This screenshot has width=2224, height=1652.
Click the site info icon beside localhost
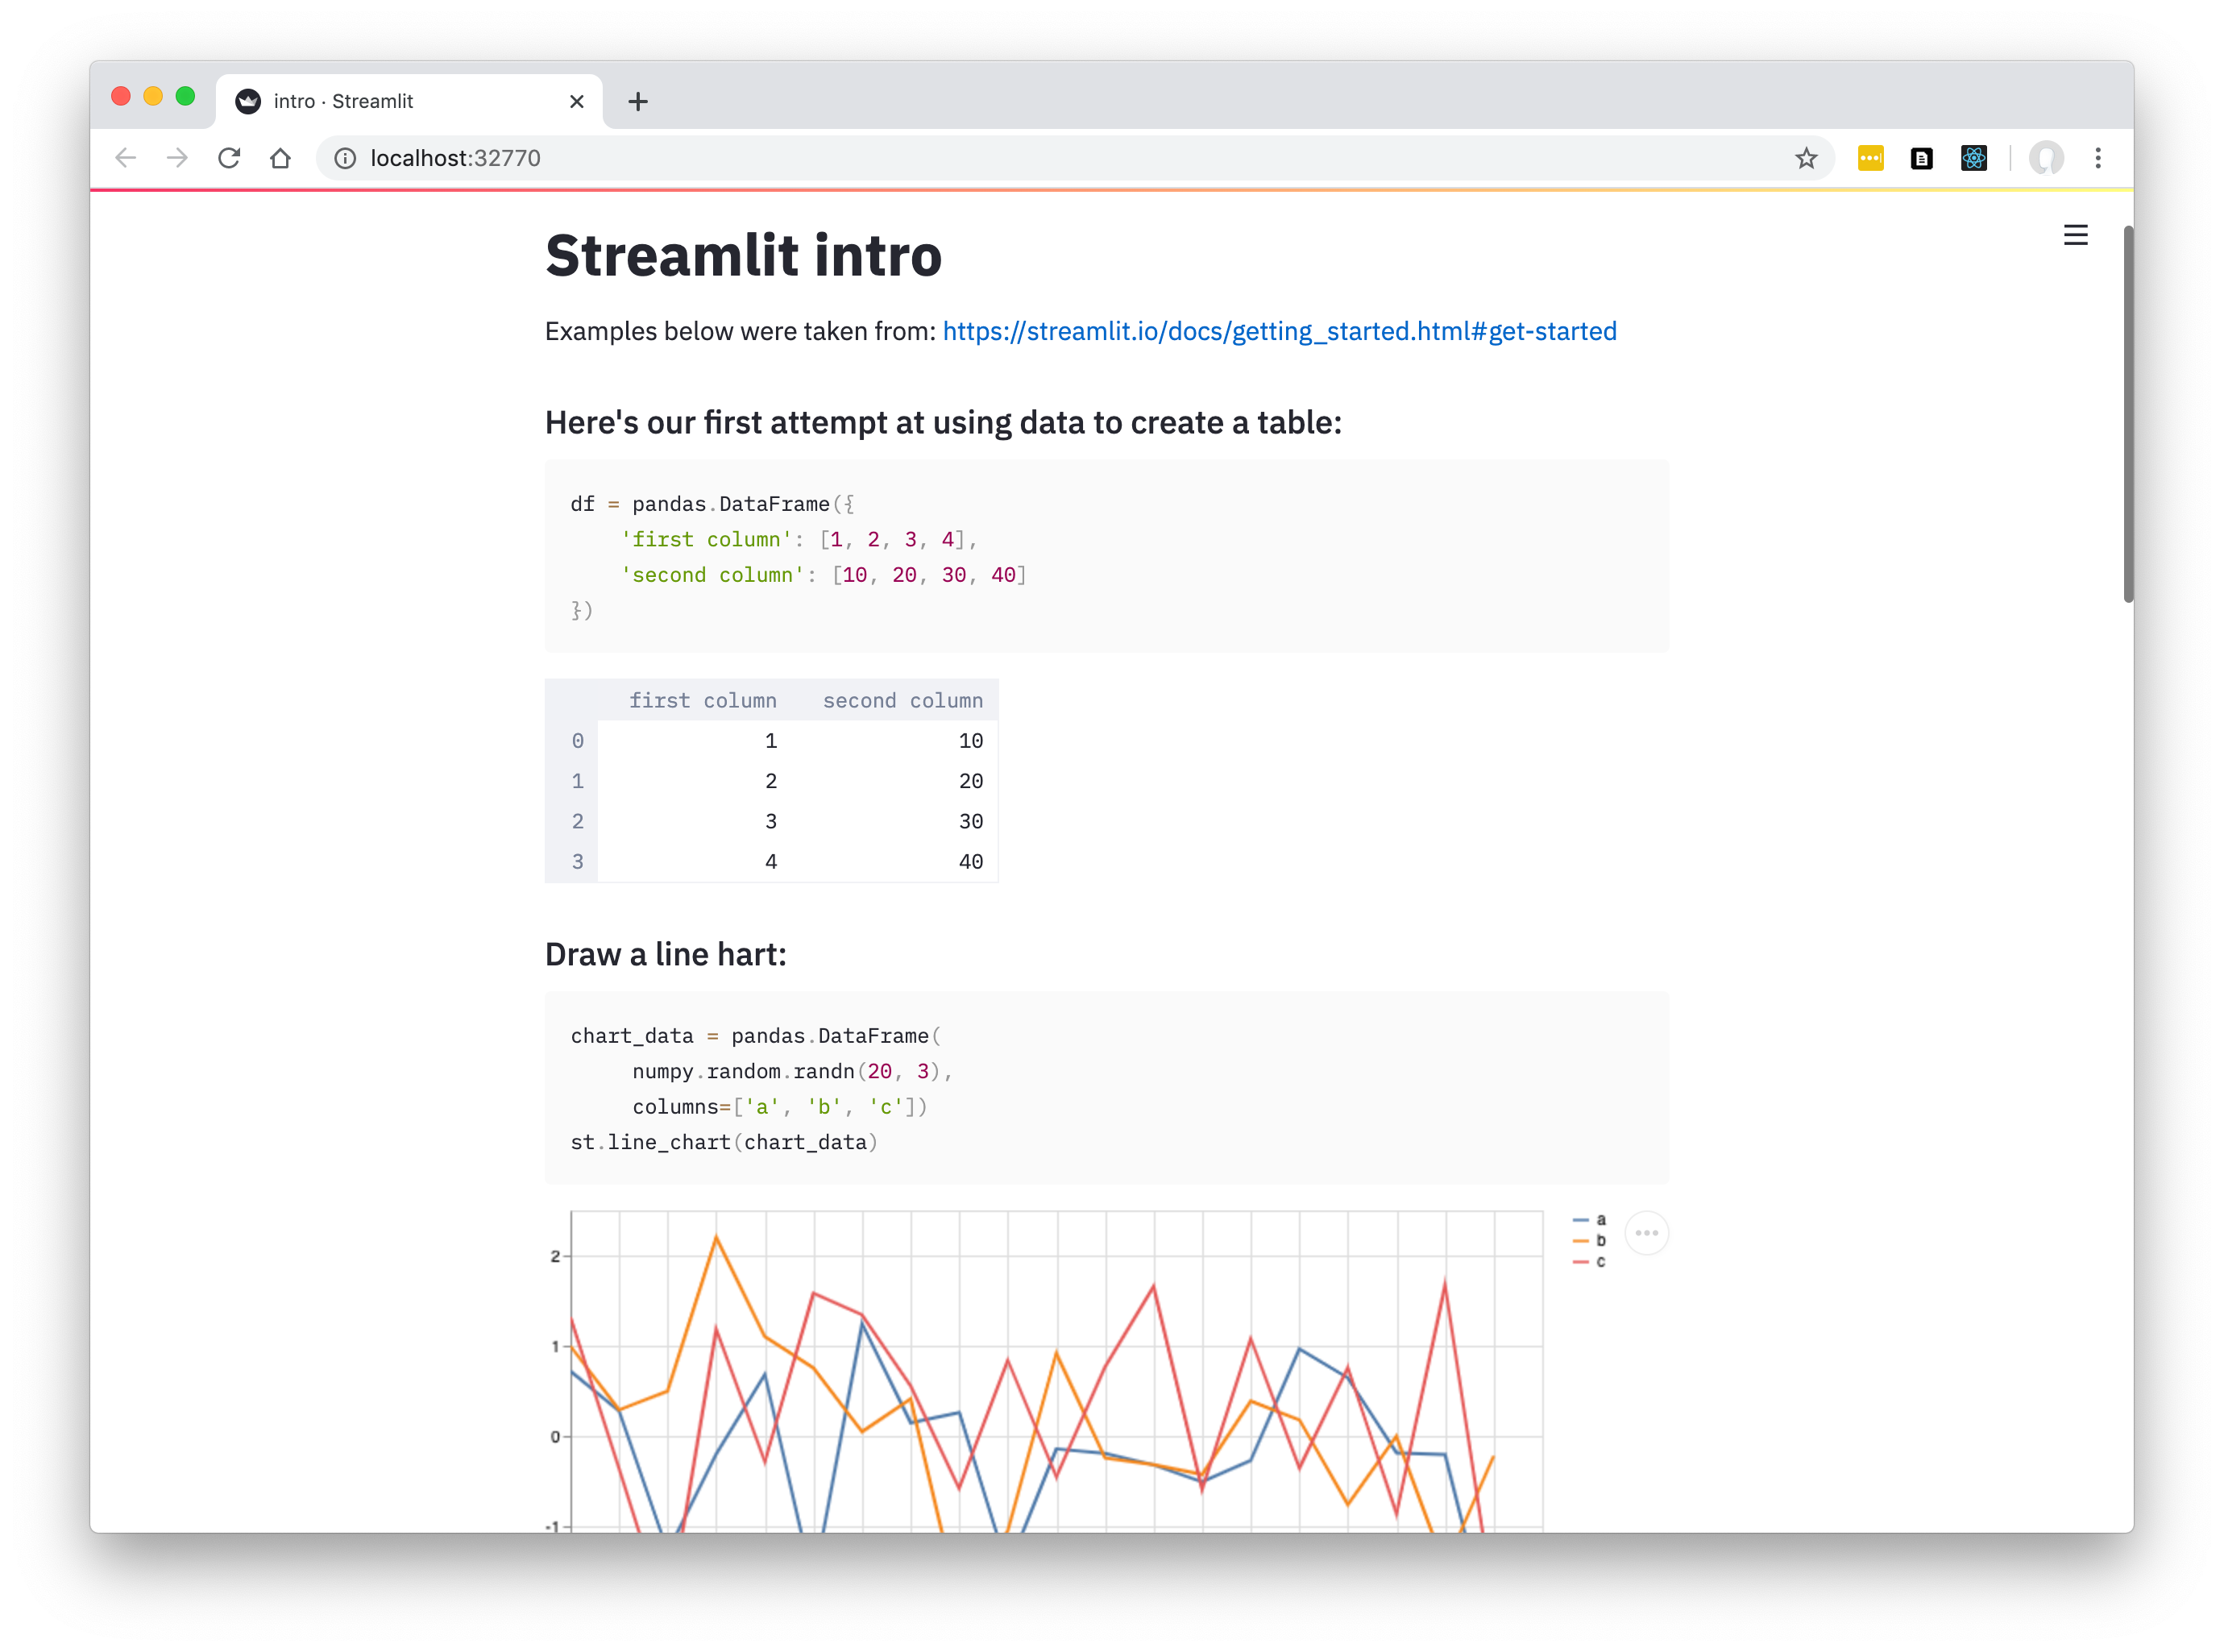[x=344, y=158]
